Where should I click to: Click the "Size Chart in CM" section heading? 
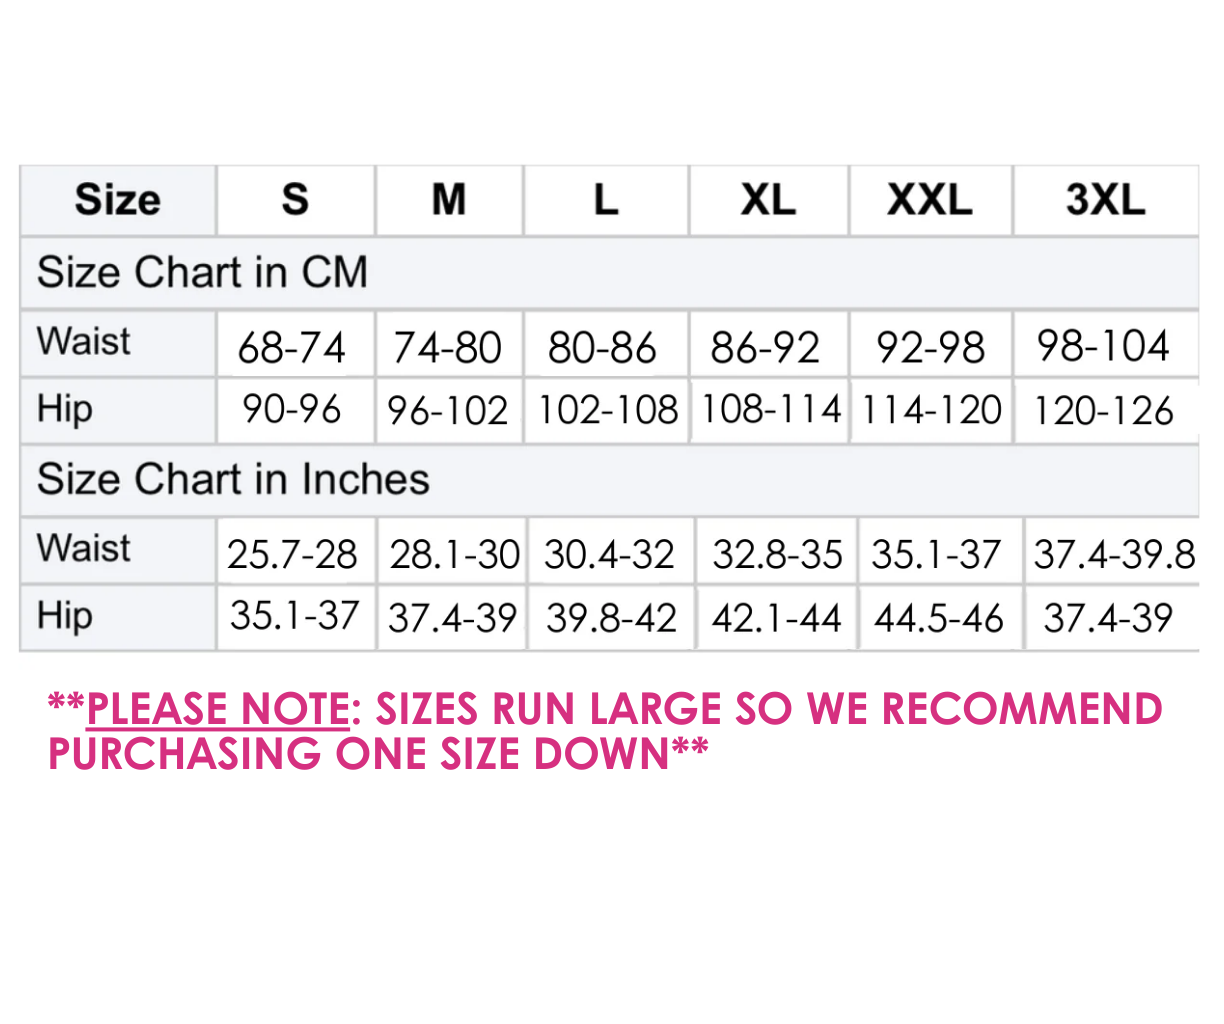(x=202, y=272)
